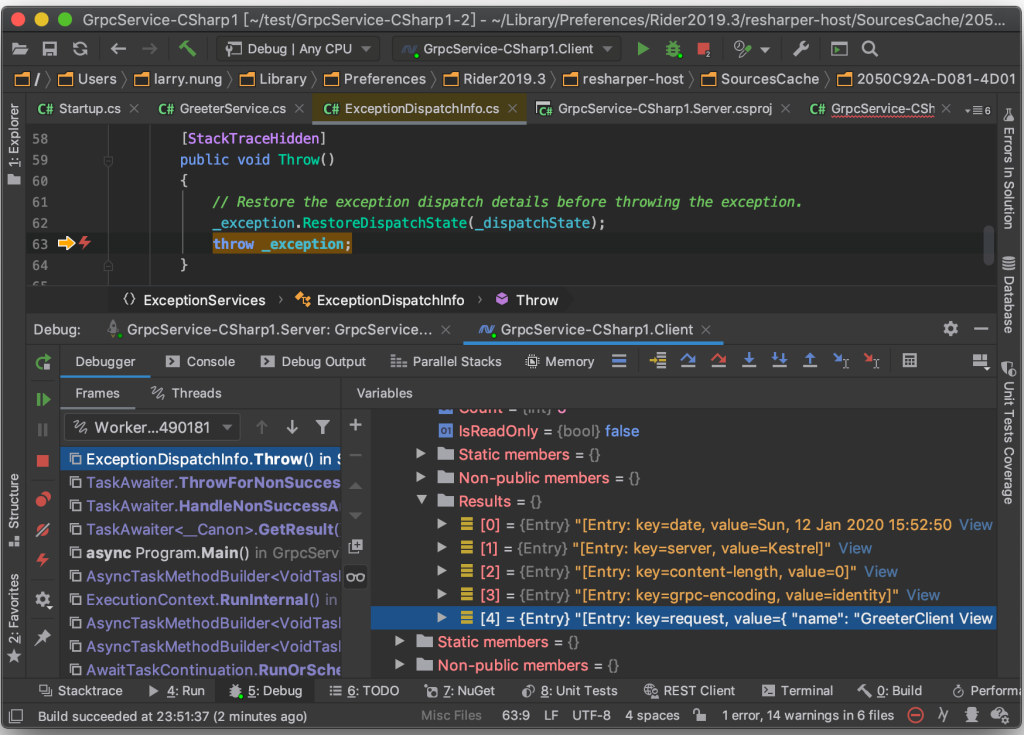Rerun the client with green rerun icon
This screenshot has width=1024, height=735.
coord(43,362)
